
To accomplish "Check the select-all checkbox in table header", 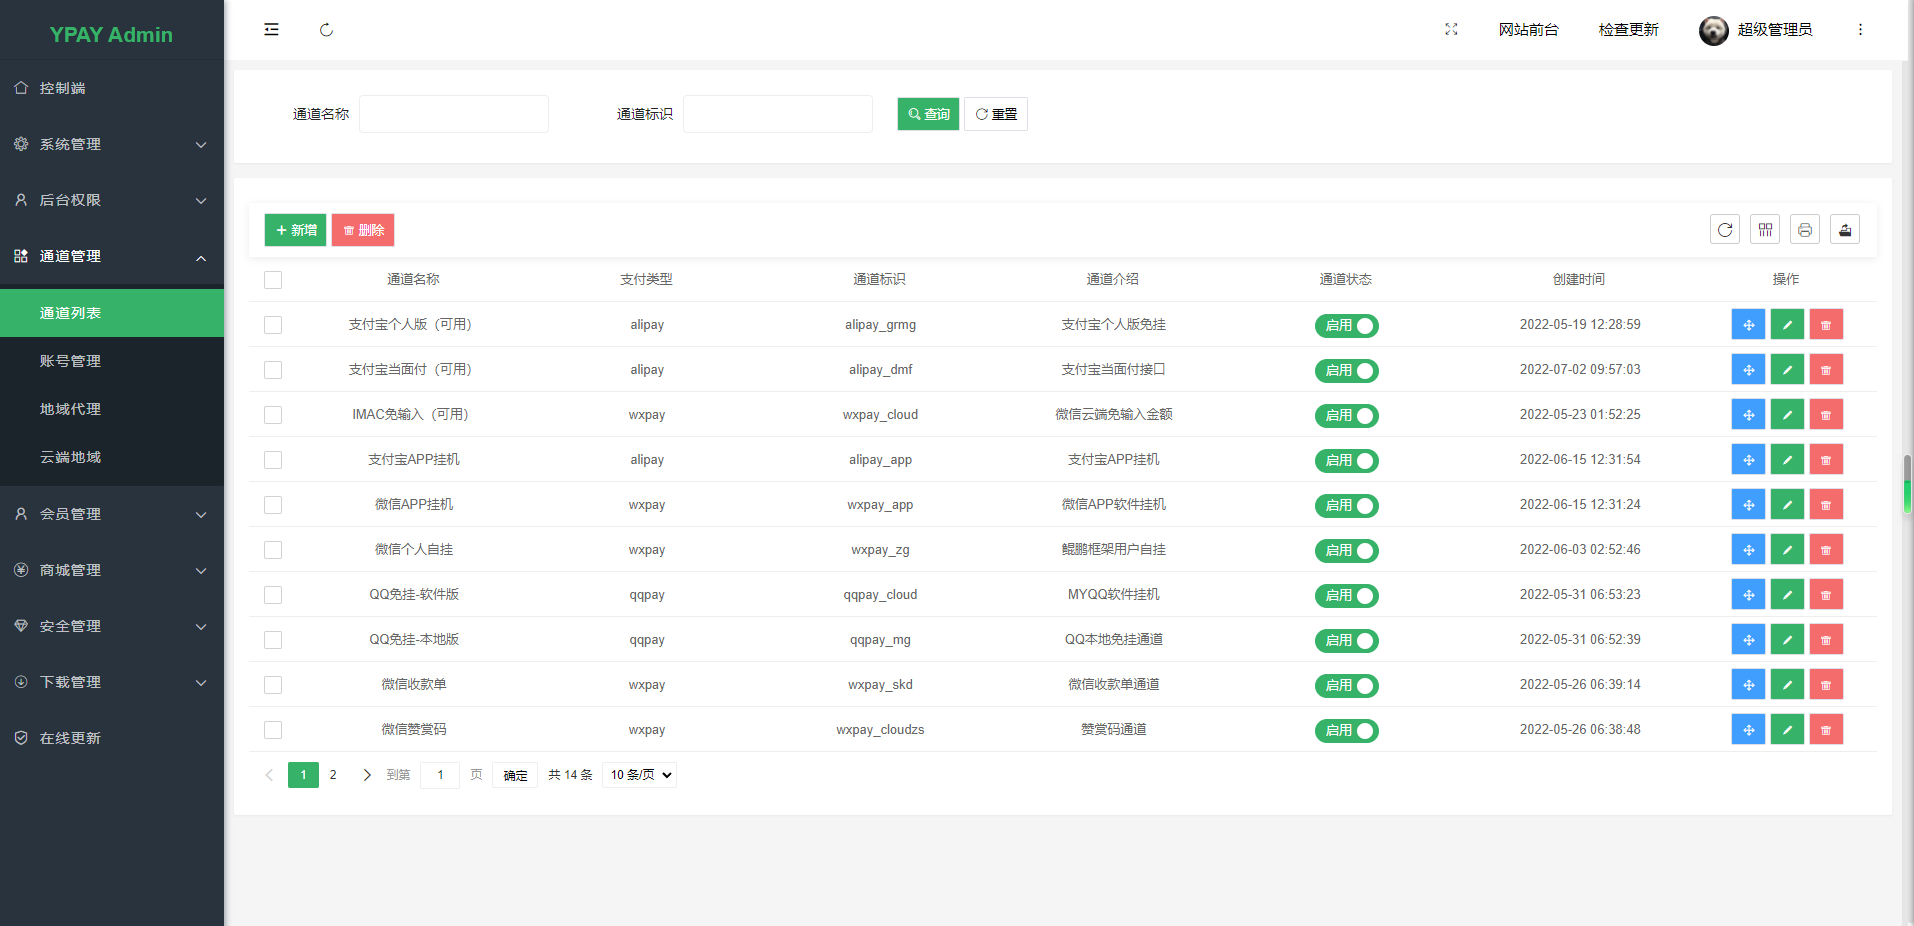I will (x=272, y=280).
